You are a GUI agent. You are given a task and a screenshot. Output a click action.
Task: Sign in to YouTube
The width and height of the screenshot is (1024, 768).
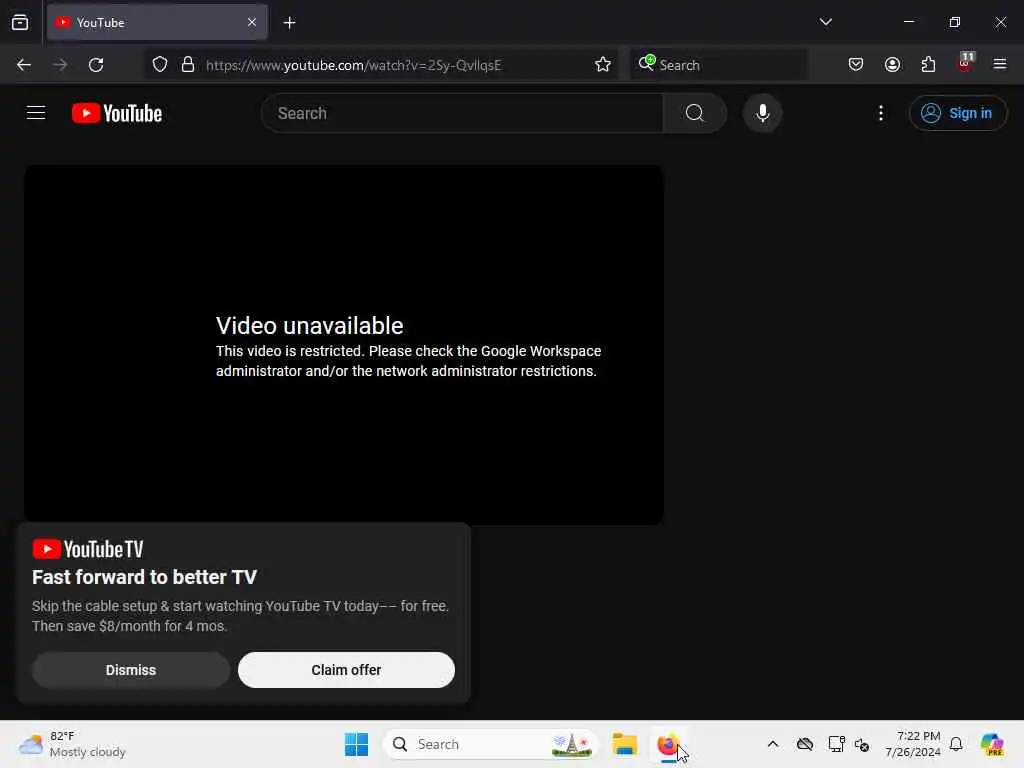(x=957, y=113)
